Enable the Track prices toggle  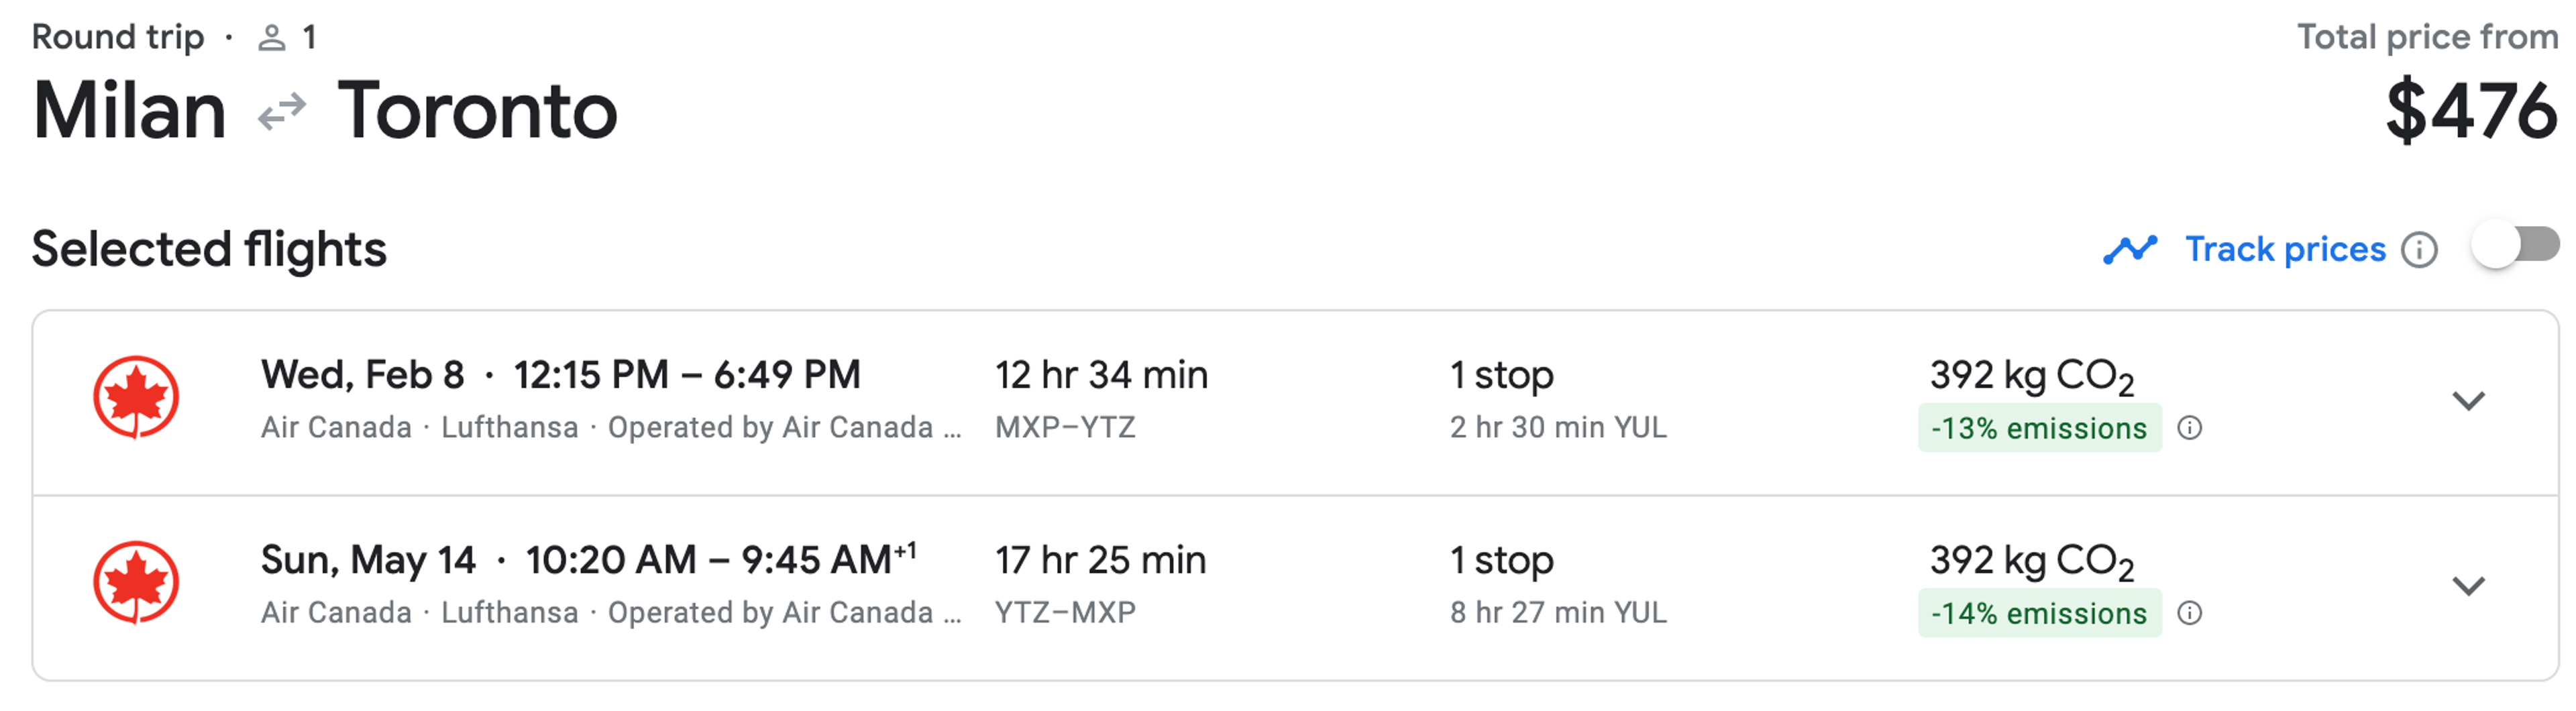[x=2515, y=245]
